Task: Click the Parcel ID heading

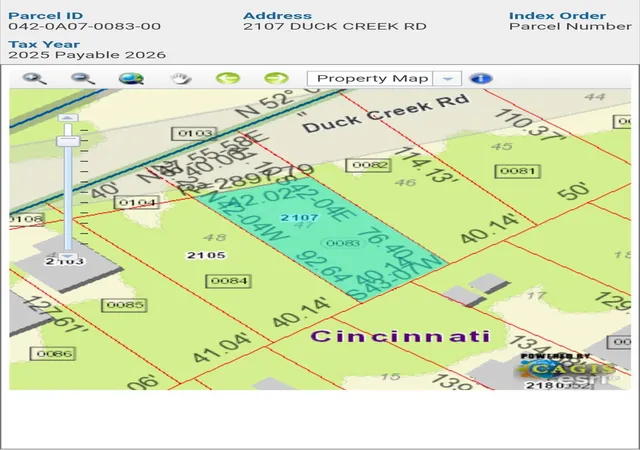Action: [x=45, y=16]
